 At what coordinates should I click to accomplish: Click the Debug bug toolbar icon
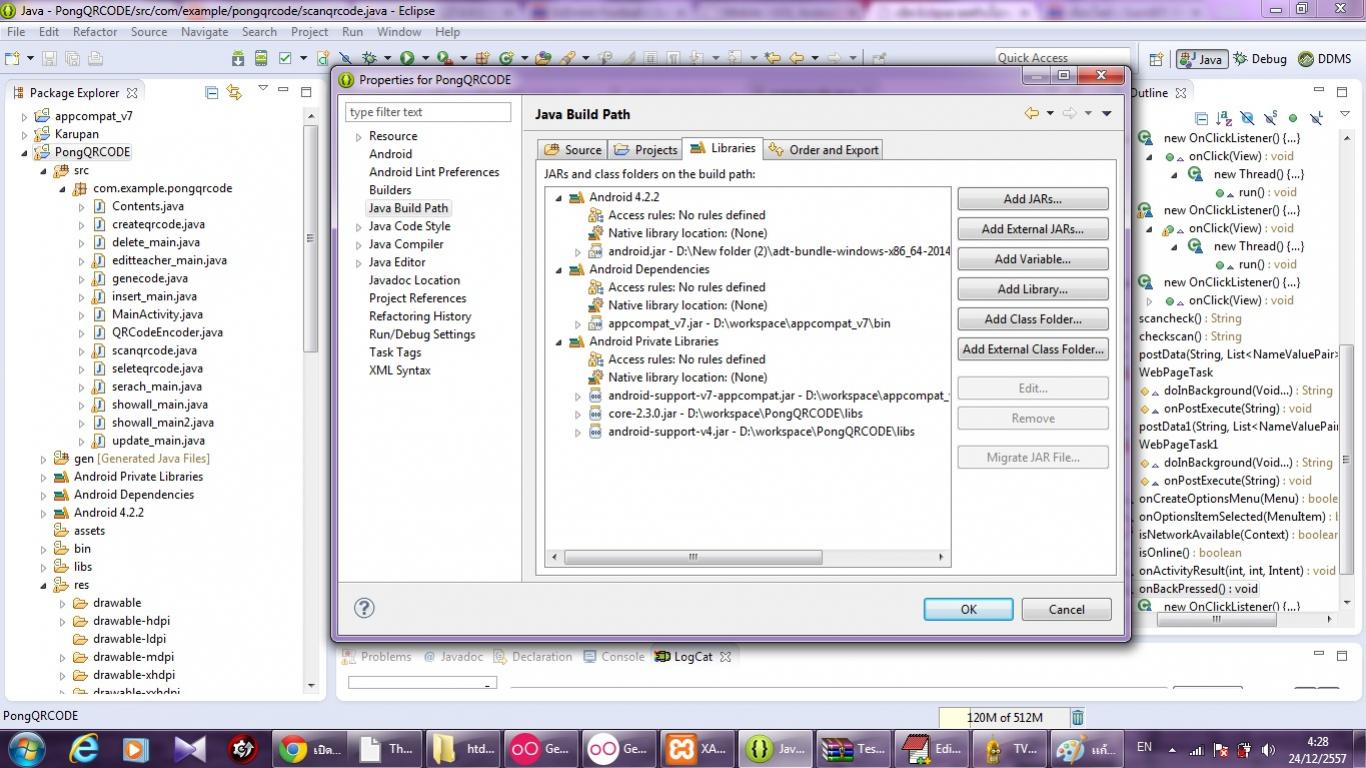369,58
